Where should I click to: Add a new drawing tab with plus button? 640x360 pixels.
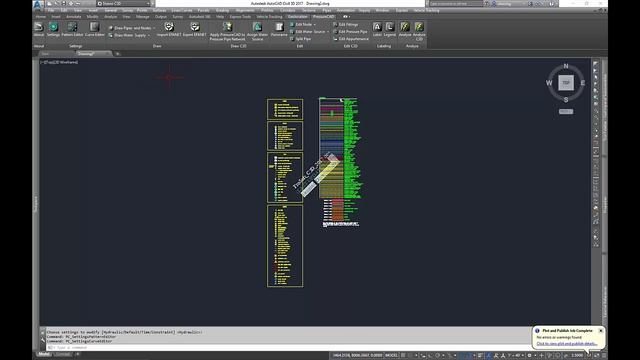click(x=118, y=54)
